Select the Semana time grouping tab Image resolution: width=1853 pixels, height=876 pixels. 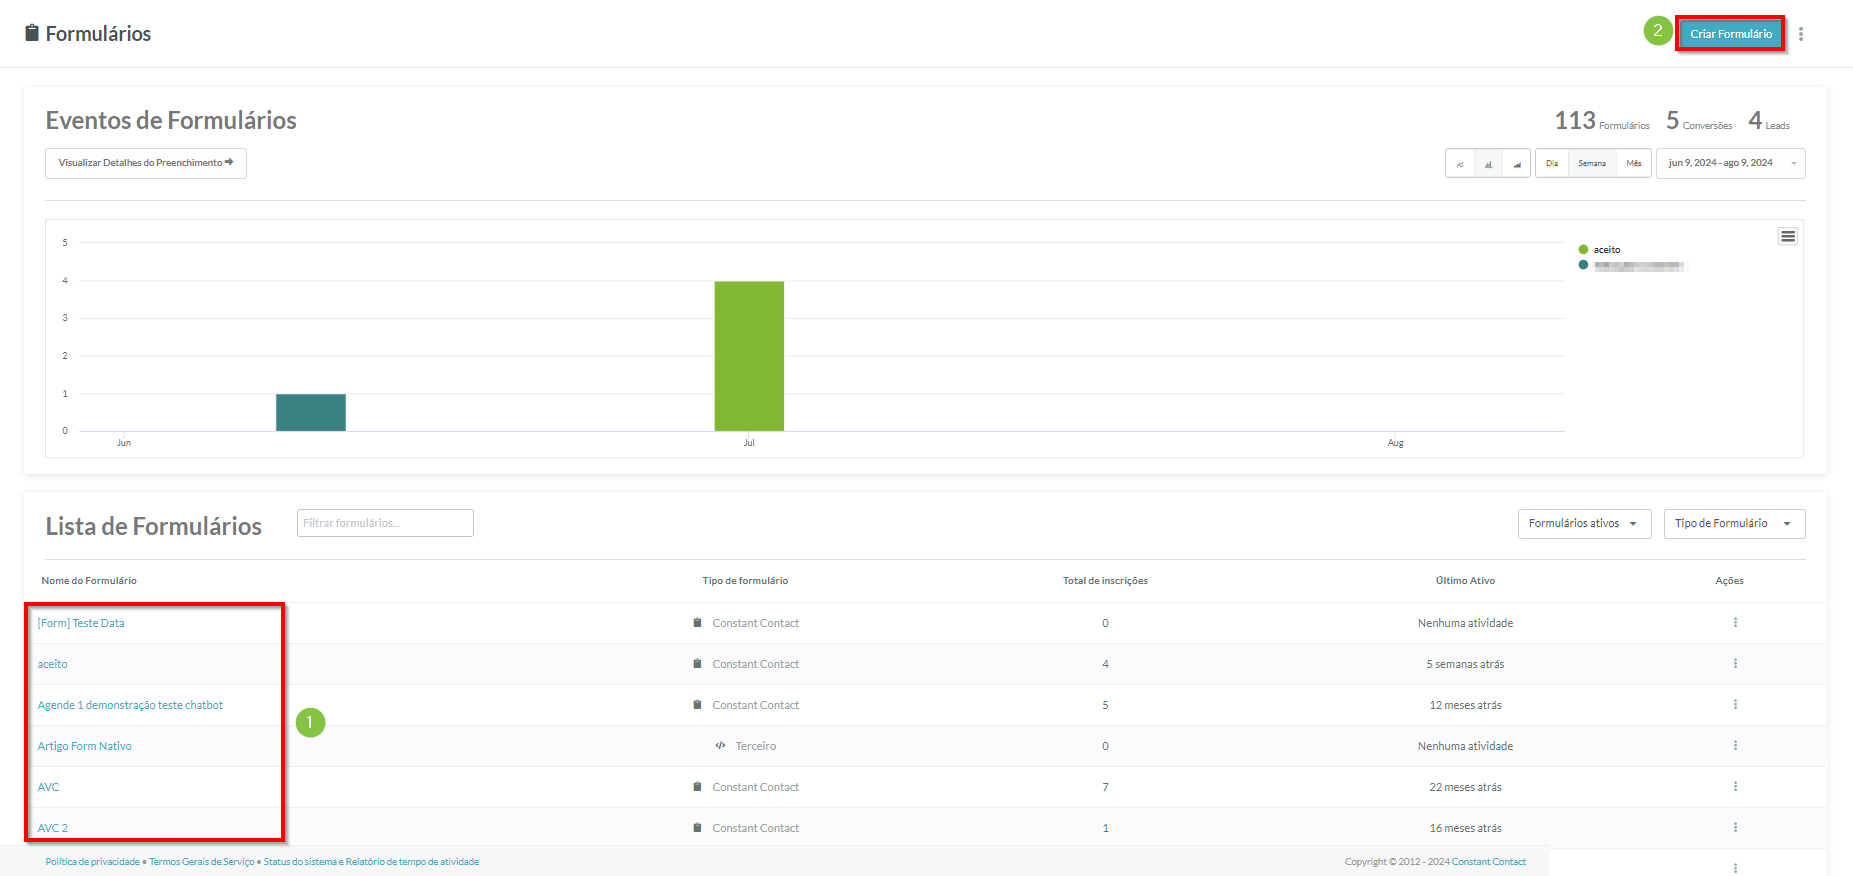point(1591,164)
